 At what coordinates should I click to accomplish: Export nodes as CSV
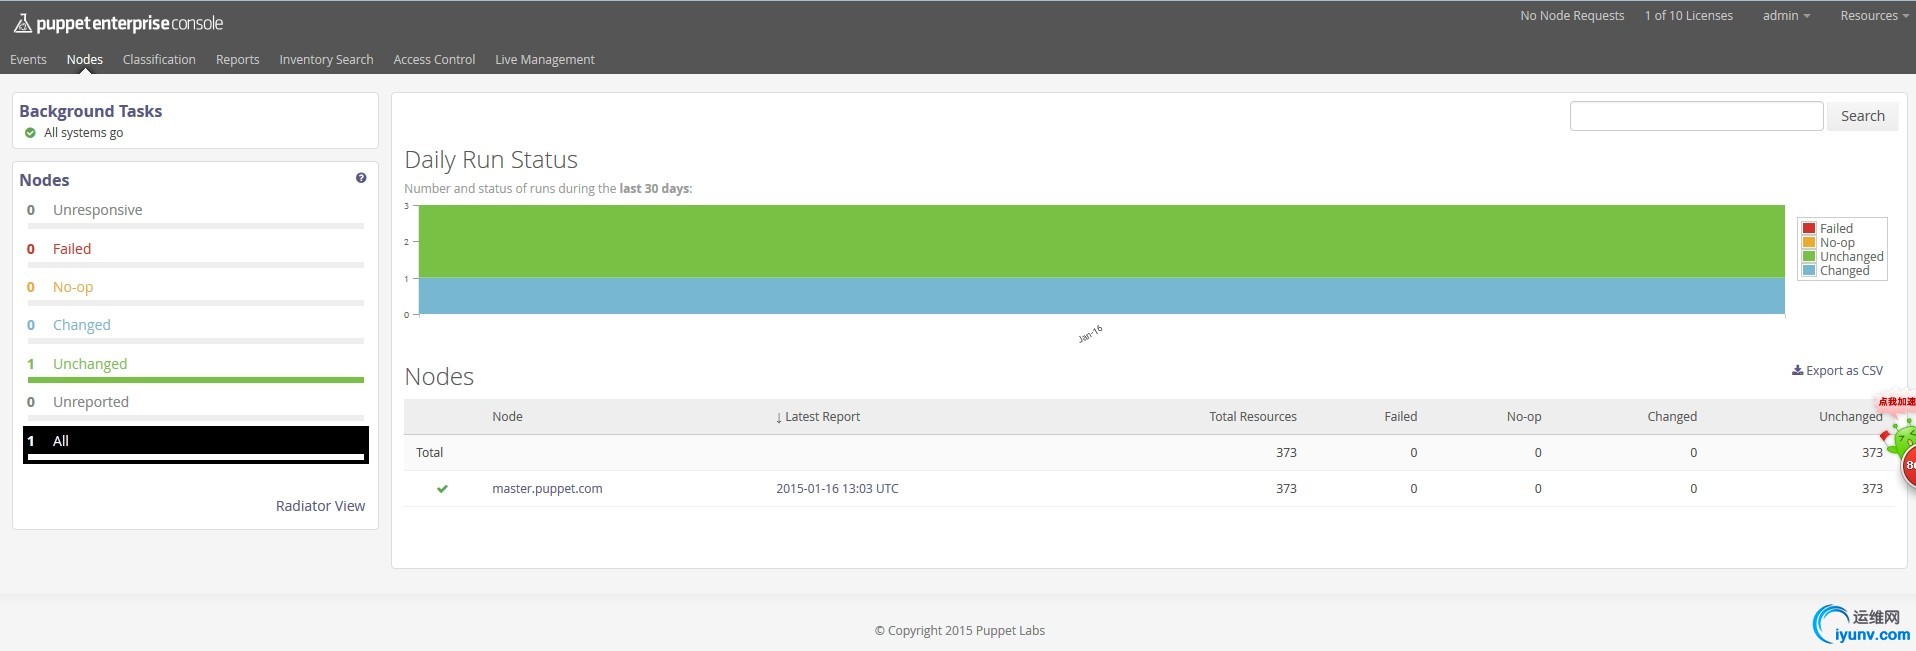coord(1837,371)
